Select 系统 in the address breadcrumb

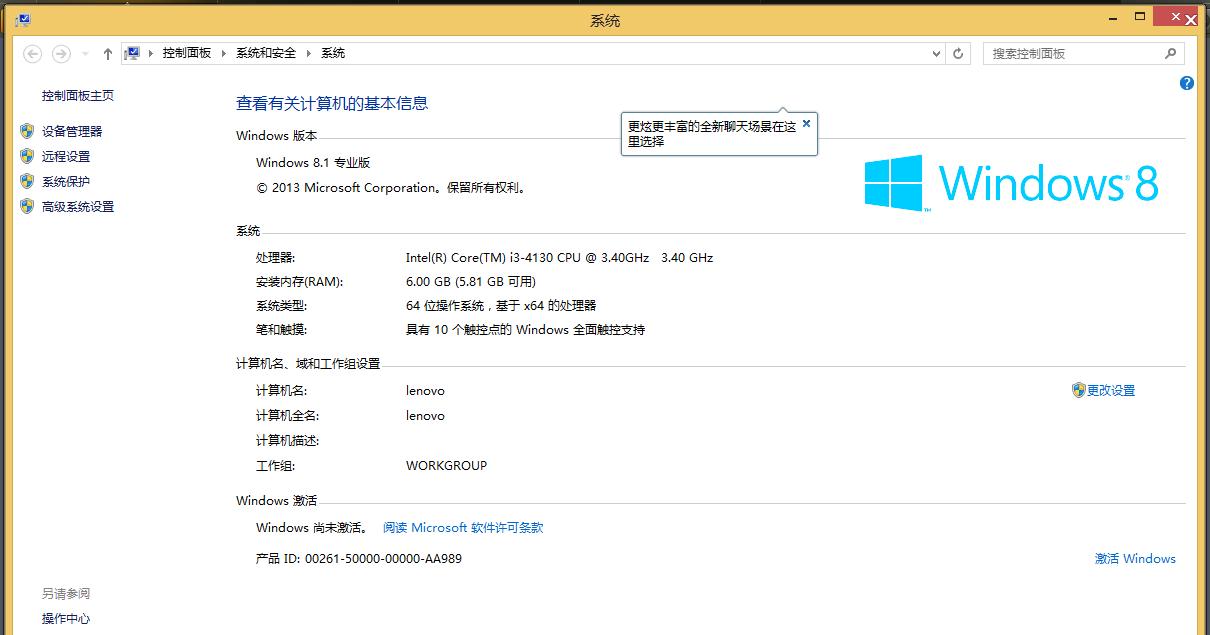(333, 53)
